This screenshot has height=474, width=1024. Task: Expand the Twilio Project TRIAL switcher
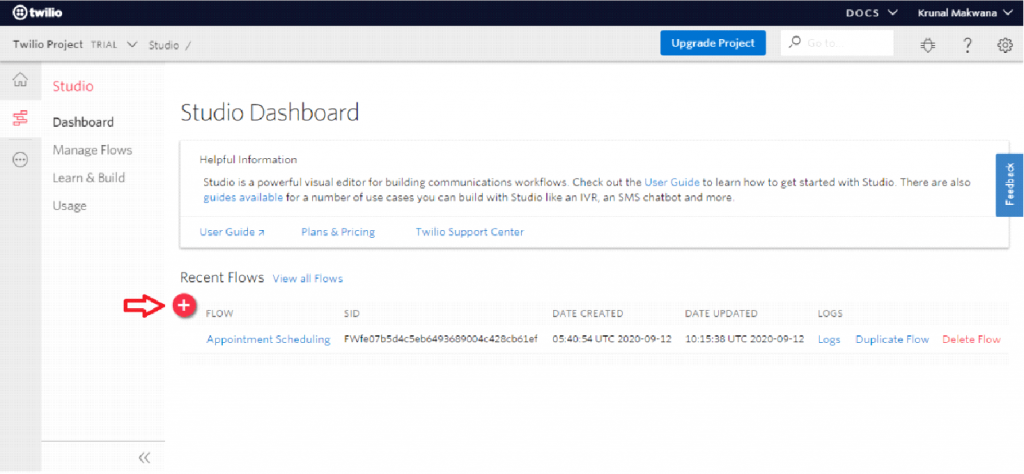[x=75, y=44]
